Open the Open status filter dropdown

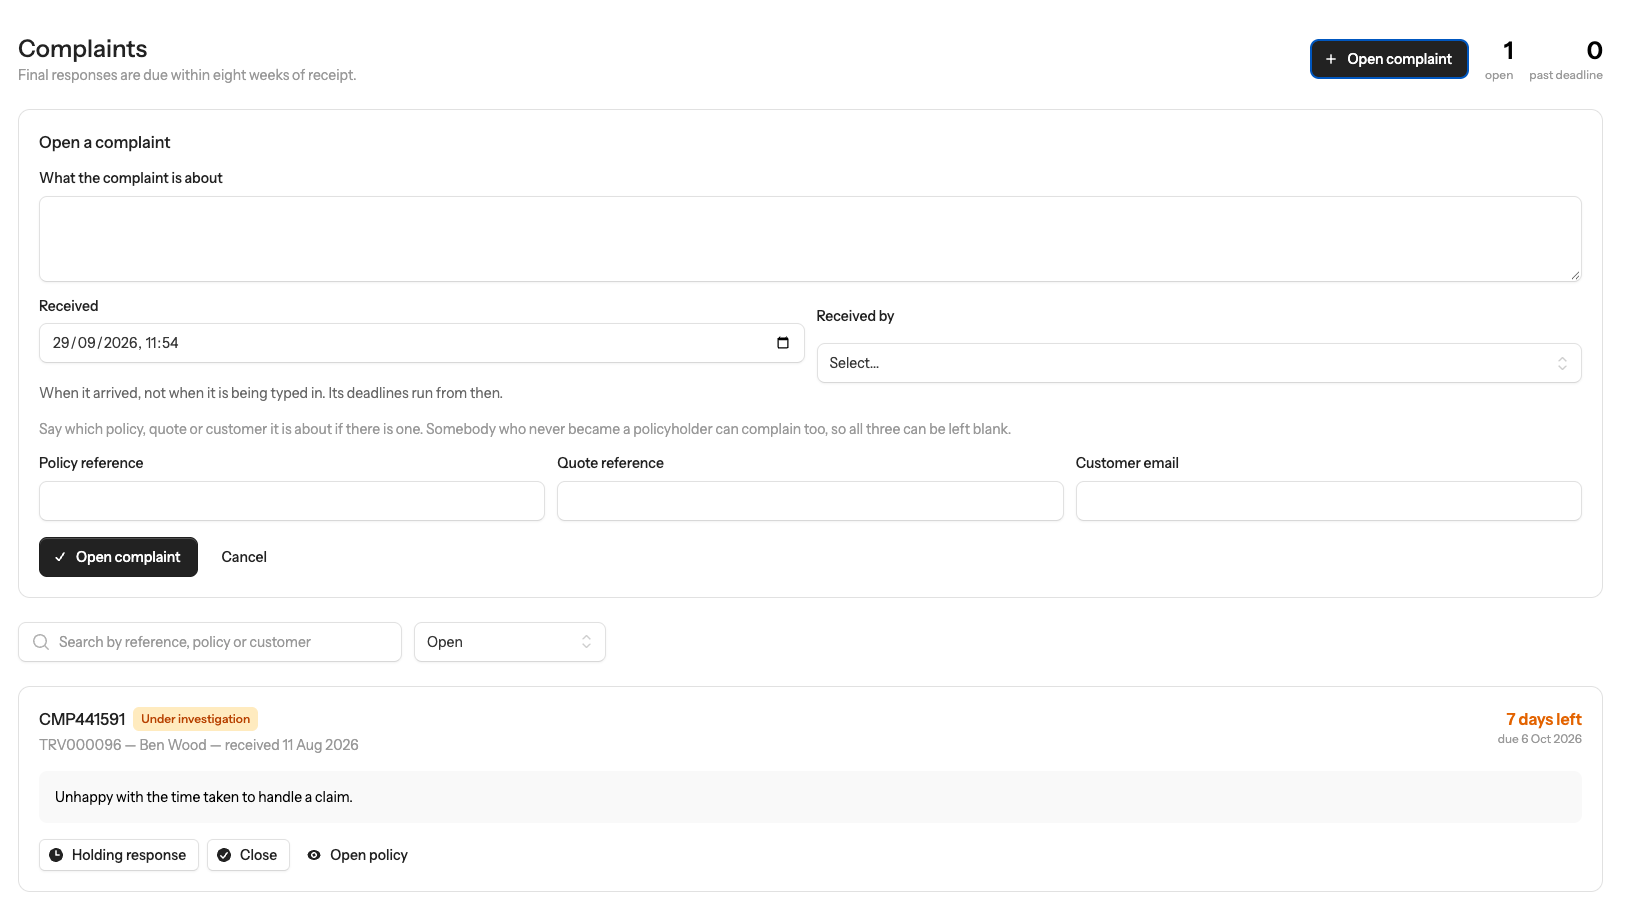point(510,642)
